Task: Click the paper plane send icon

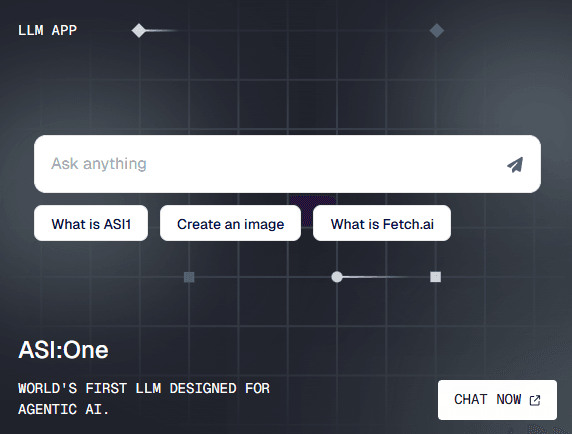Action: point(515,164)
